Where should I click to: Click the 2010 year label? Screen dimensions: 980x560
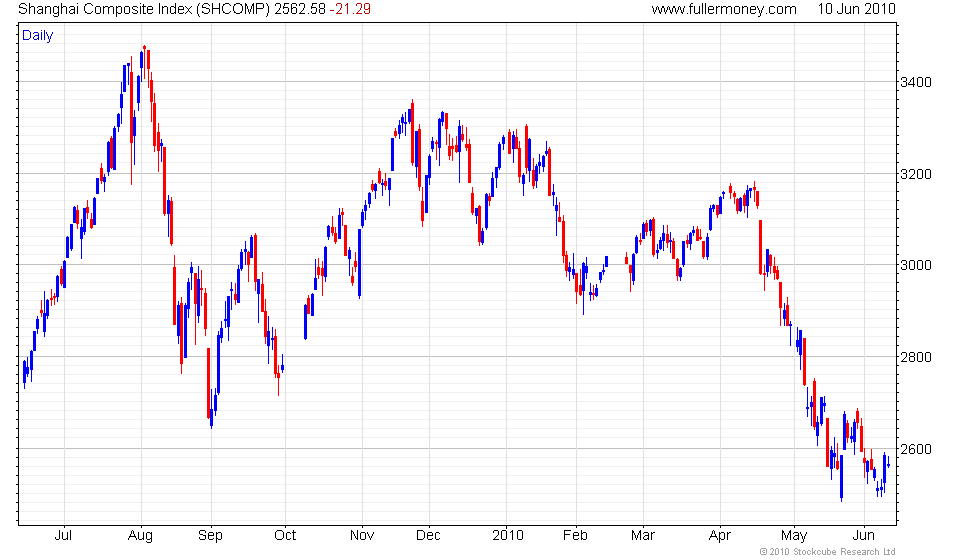click(x=508, y=536)
